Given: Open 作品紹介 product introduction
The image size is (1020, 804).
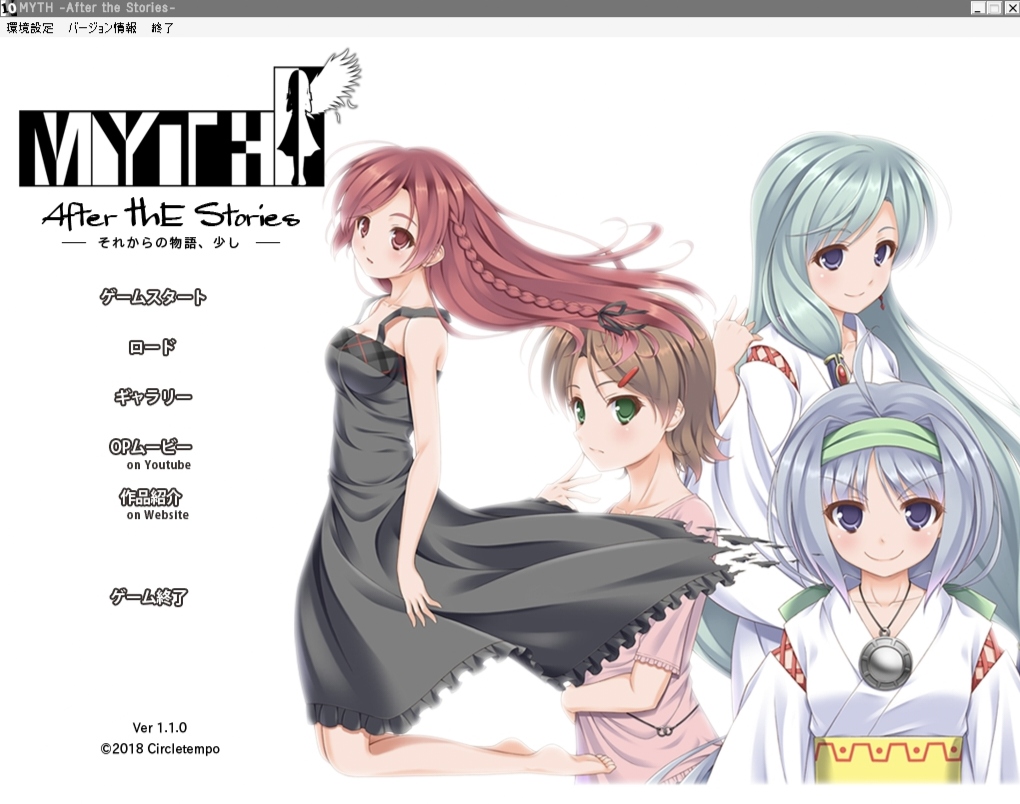Looking at the screenshot, I should coord(151,498).
